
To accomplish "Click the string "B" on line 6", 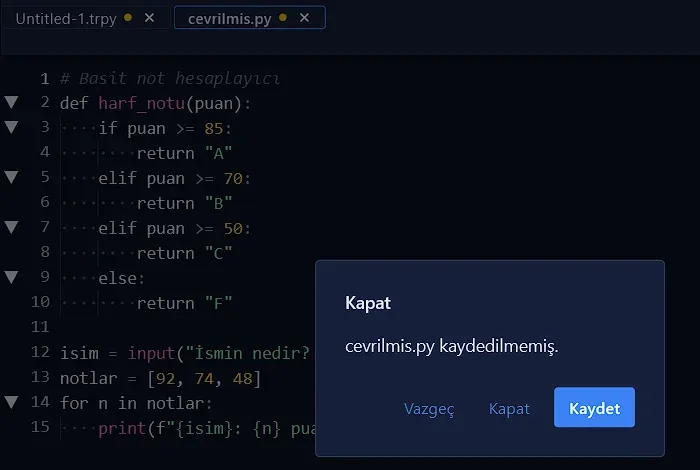I will [218, 204].
